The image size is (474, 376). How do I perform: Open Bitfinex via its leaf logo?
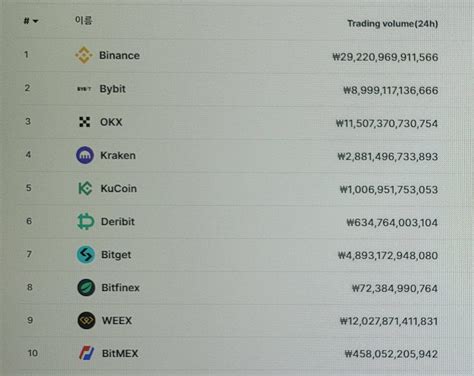(86, 288)
